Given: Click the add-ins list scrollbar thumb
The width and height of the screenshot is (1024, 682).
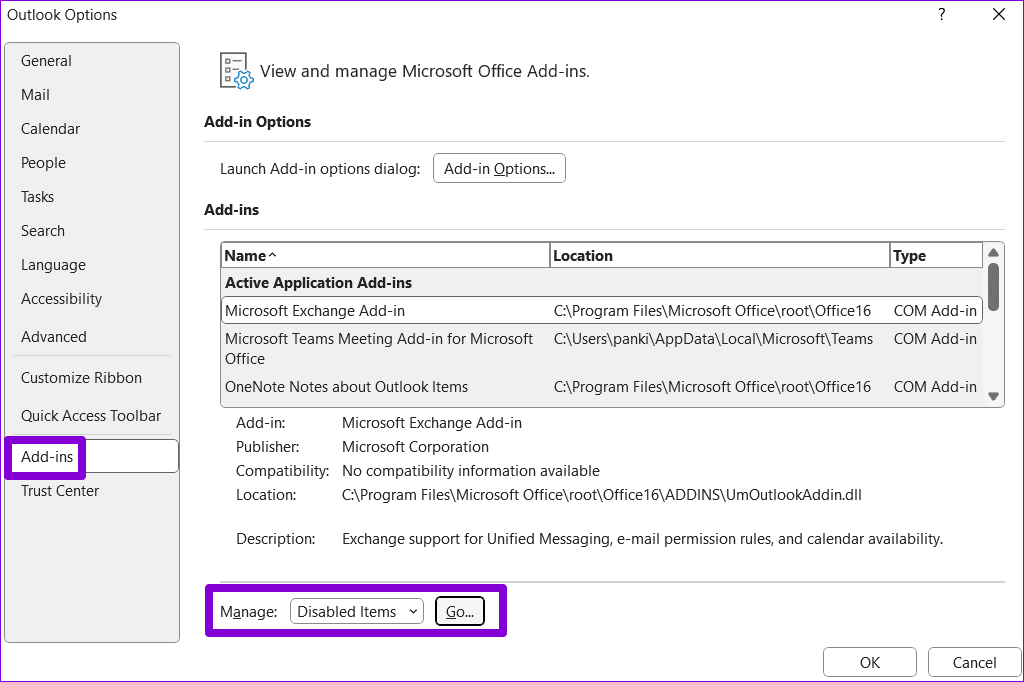Looking at the screenshot, I should [x=993, y=287].
